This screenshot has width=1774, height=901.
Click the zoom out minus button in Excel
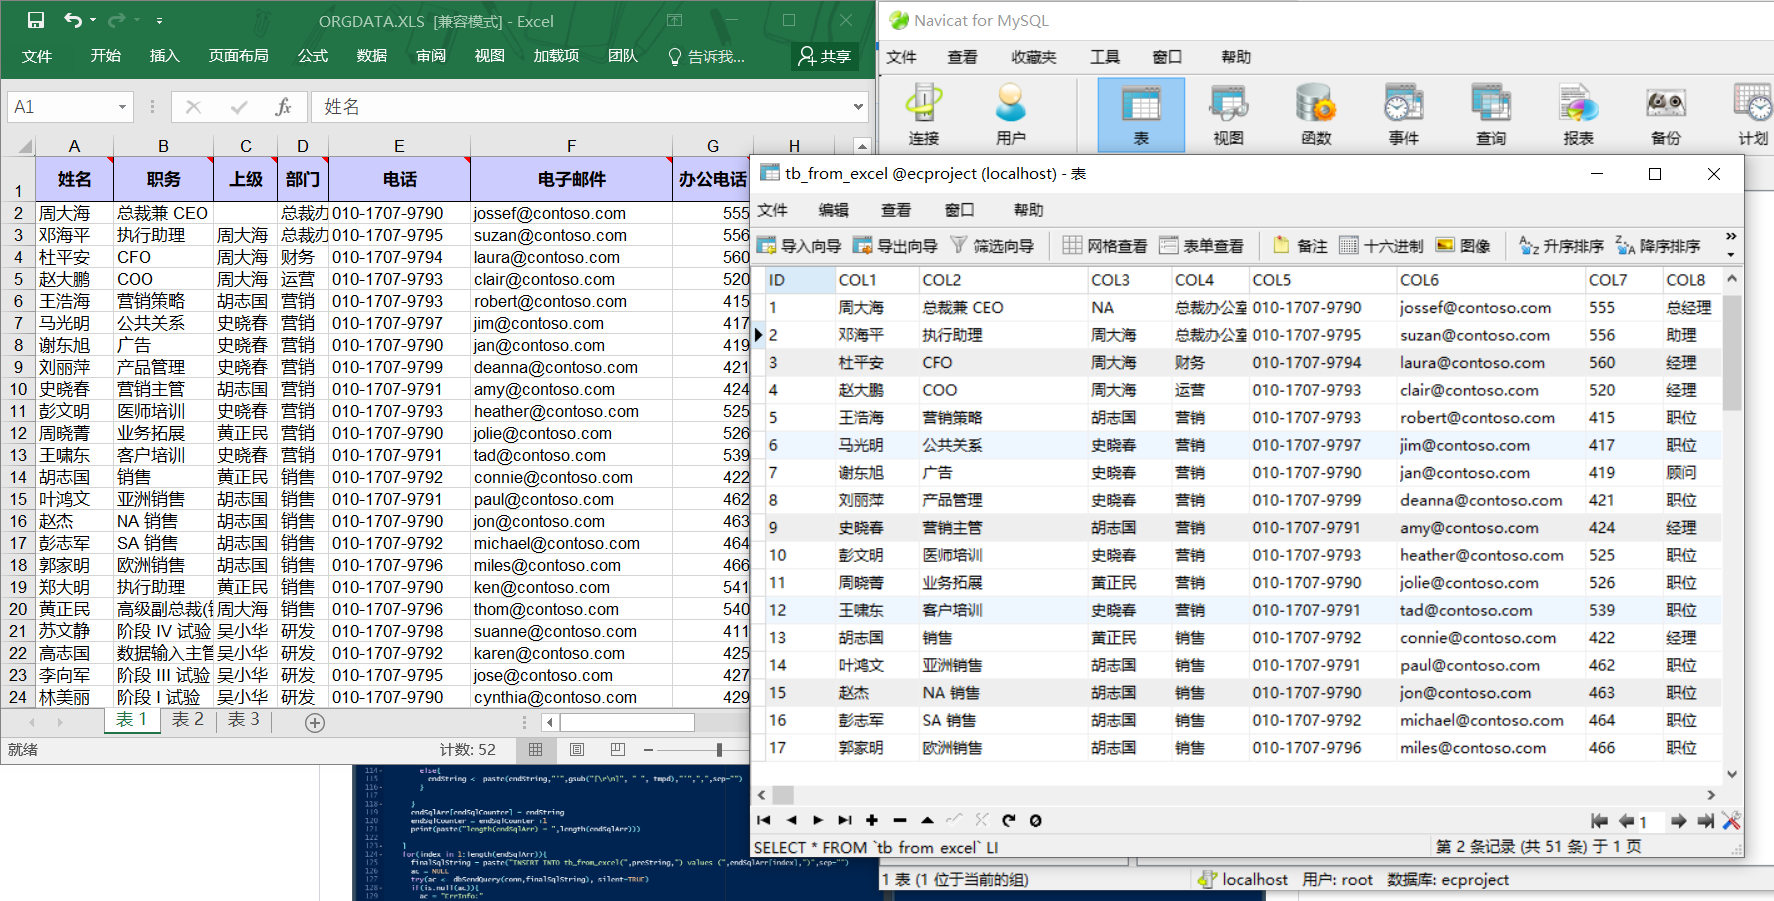[648, 749]
